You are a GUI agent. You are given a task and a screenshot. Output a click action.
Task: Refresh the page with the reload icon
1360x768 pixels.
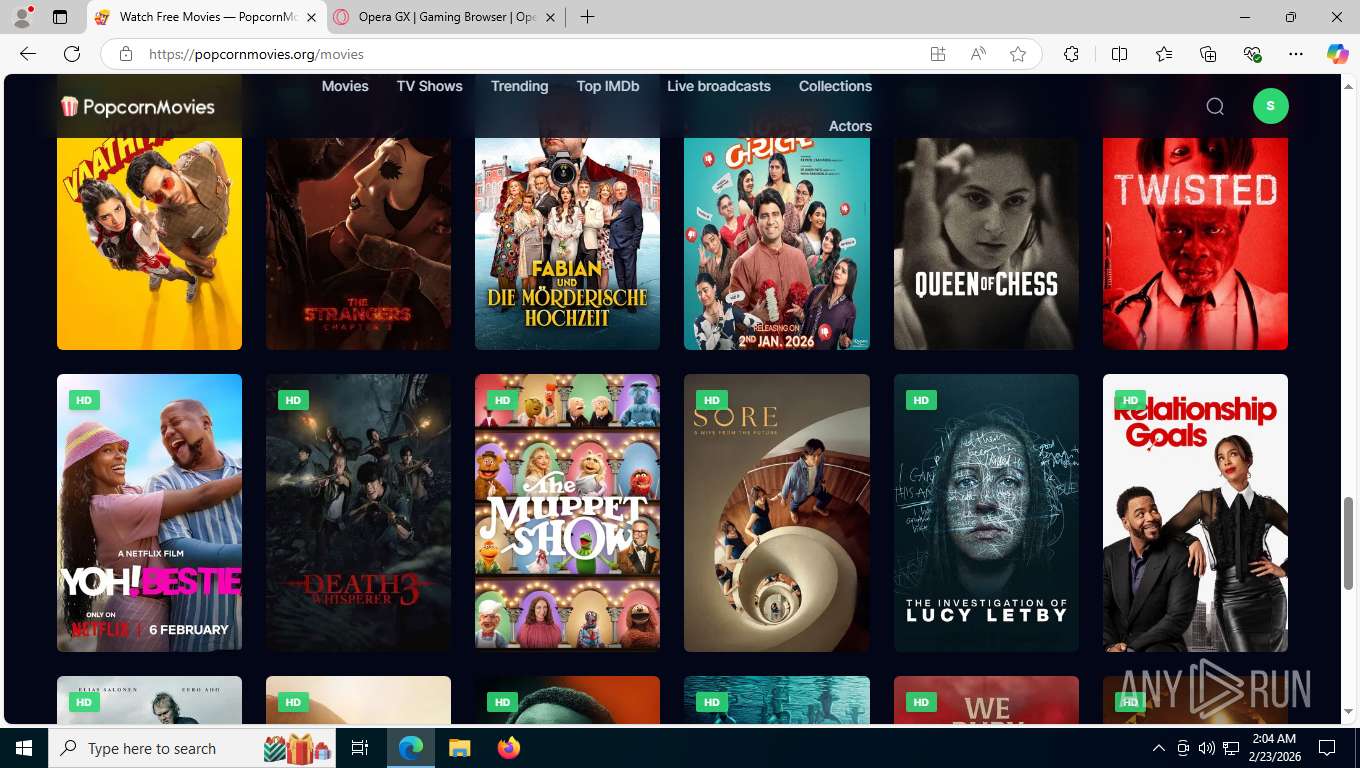pyautogui.click(x=72, y=54)
